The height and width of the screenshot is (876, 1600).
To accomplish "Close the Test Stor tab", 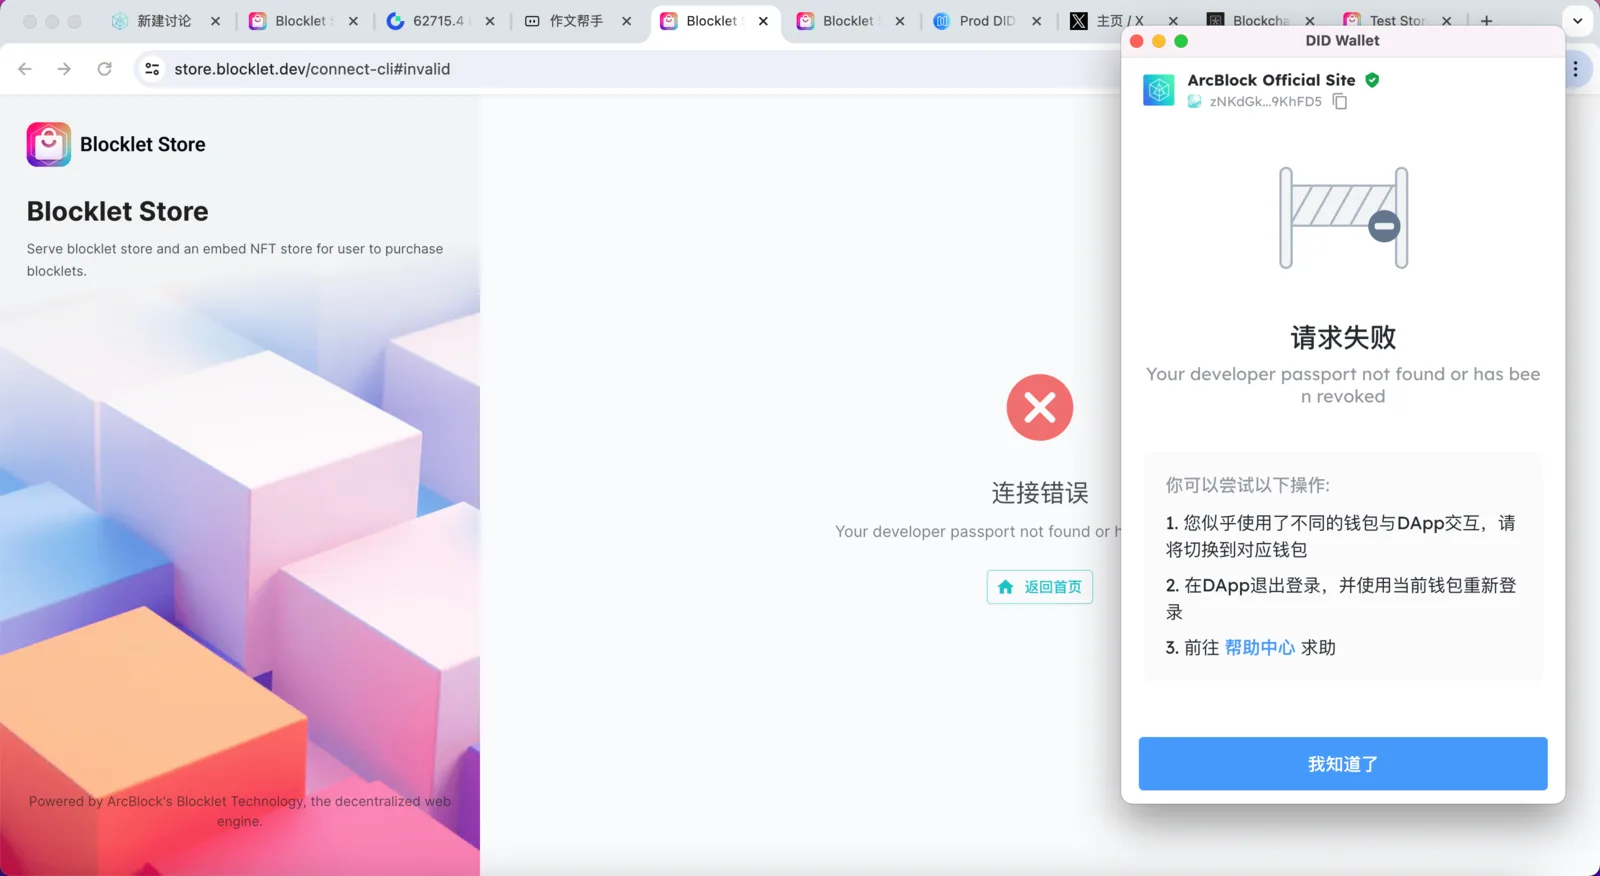I will [x=1446, y=21].
